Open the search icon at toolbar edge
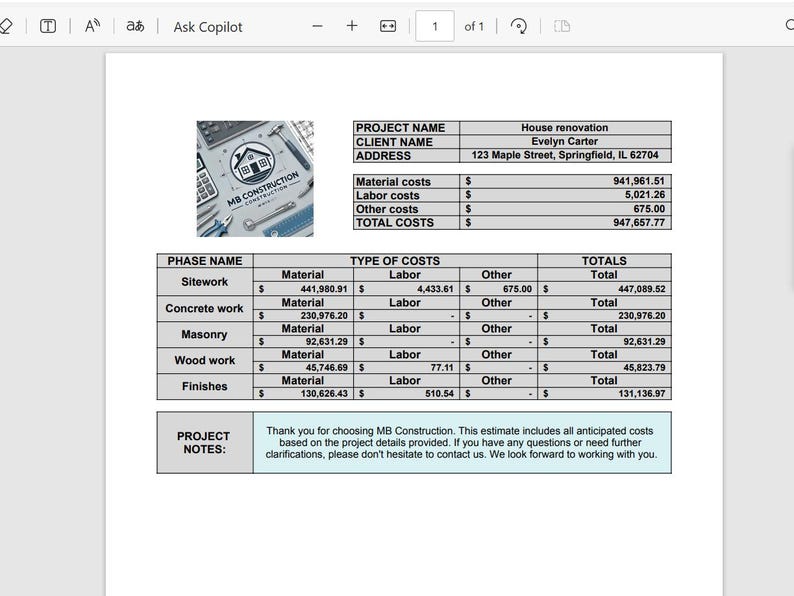Screen dimensions: 794x596 pos(789,25)
